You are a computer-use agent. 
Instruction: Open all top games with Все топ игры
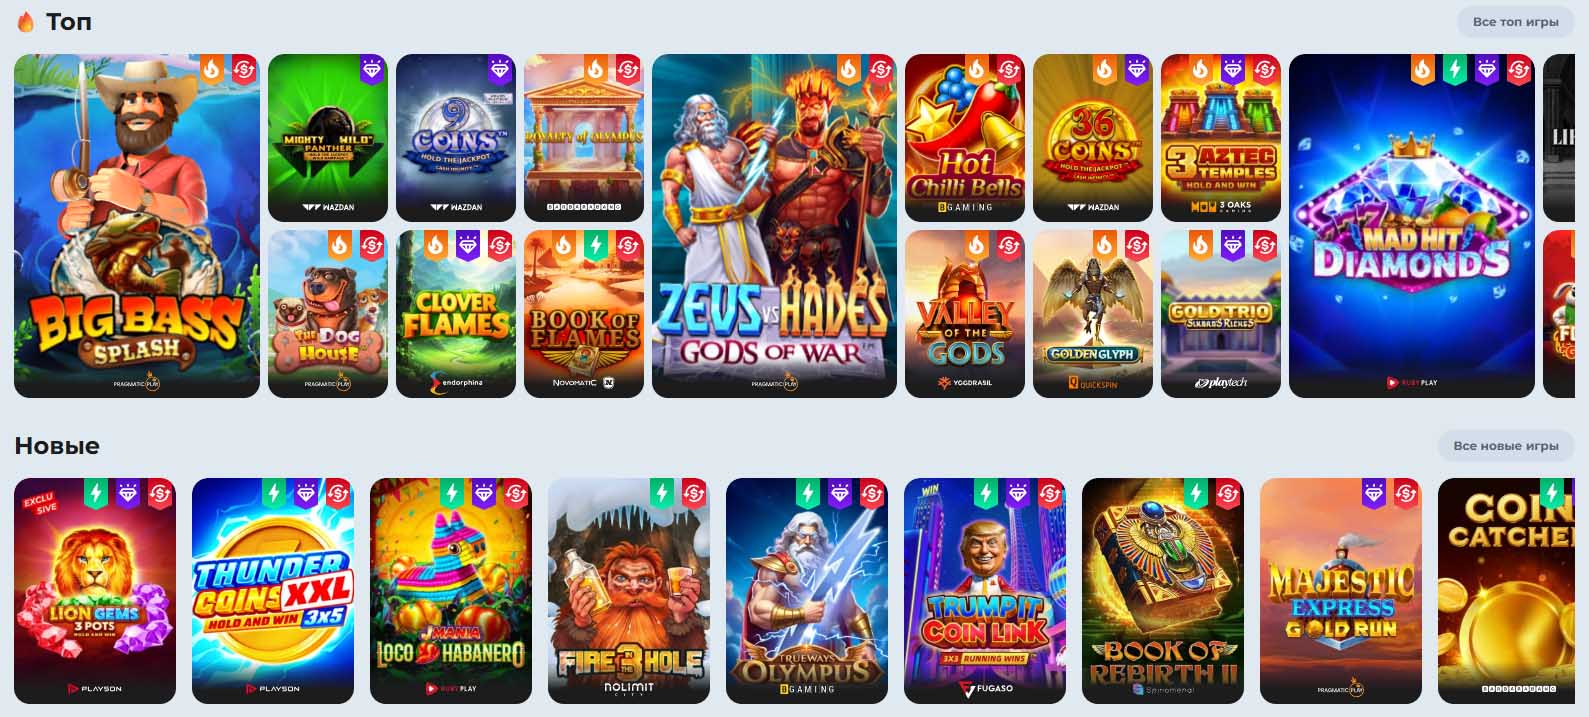pyautogui.click(x=1515, y=22)
